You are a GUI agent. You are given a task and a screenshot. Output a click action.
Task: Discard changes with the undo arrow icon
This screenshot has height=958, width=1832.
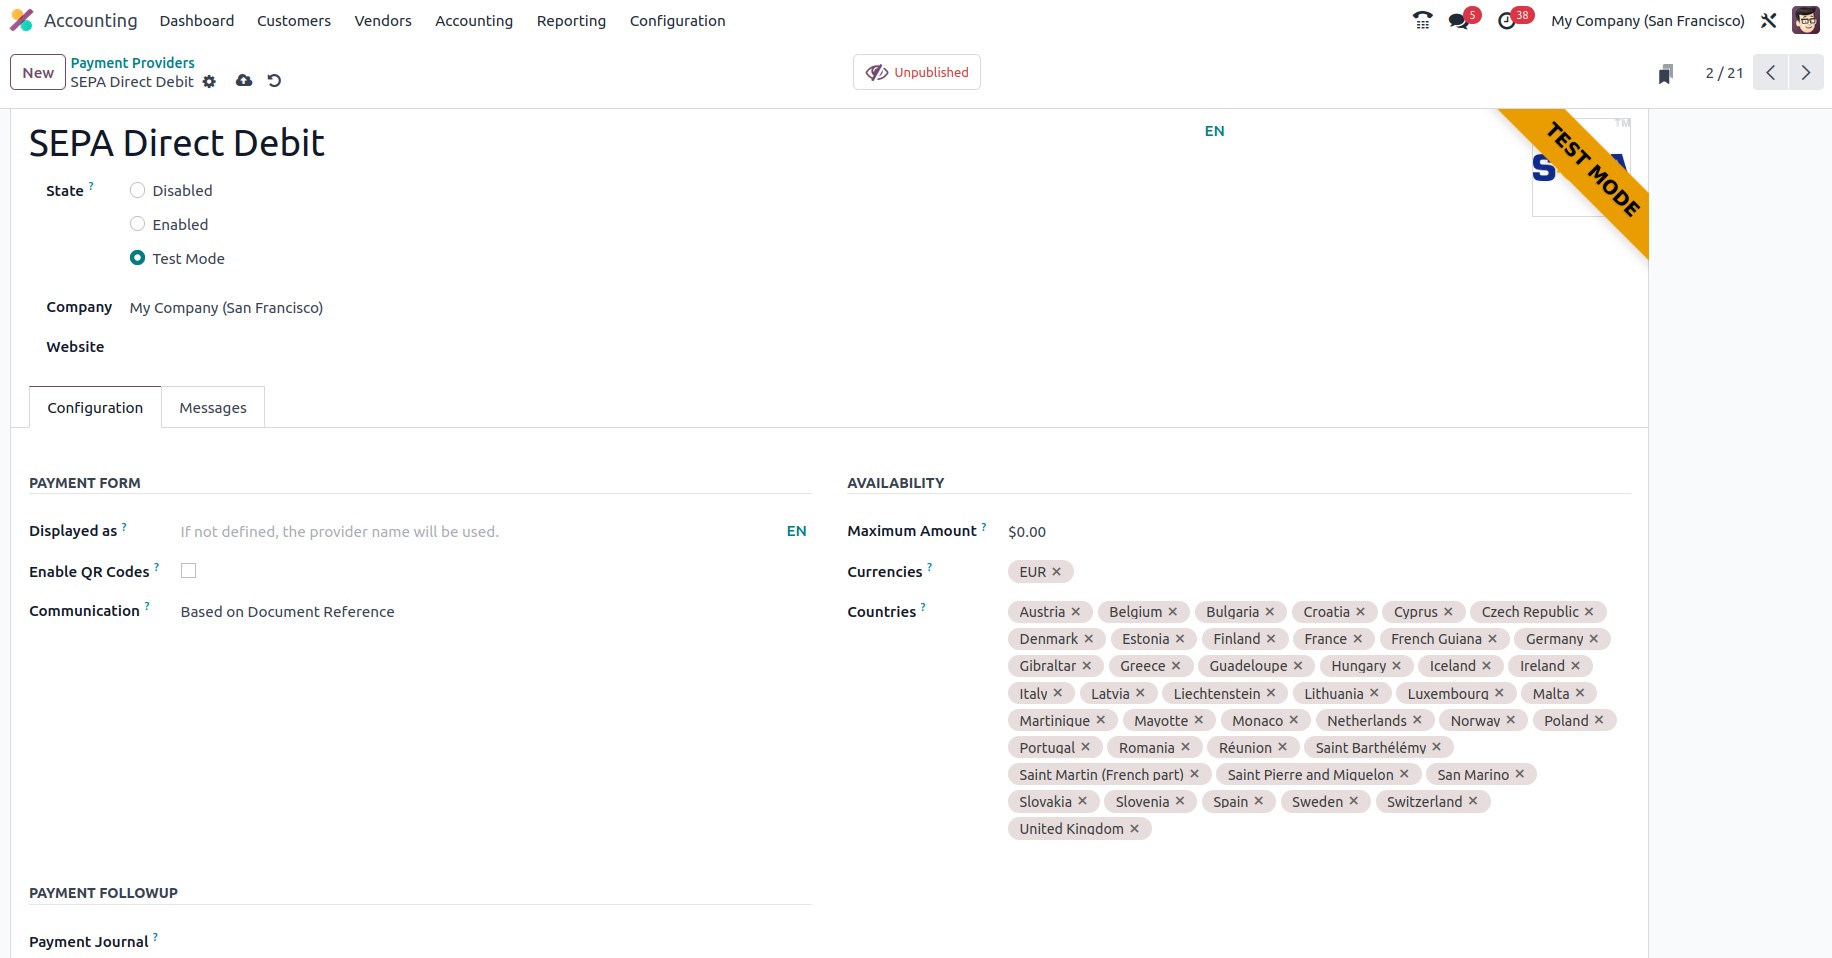coord(274,81)
